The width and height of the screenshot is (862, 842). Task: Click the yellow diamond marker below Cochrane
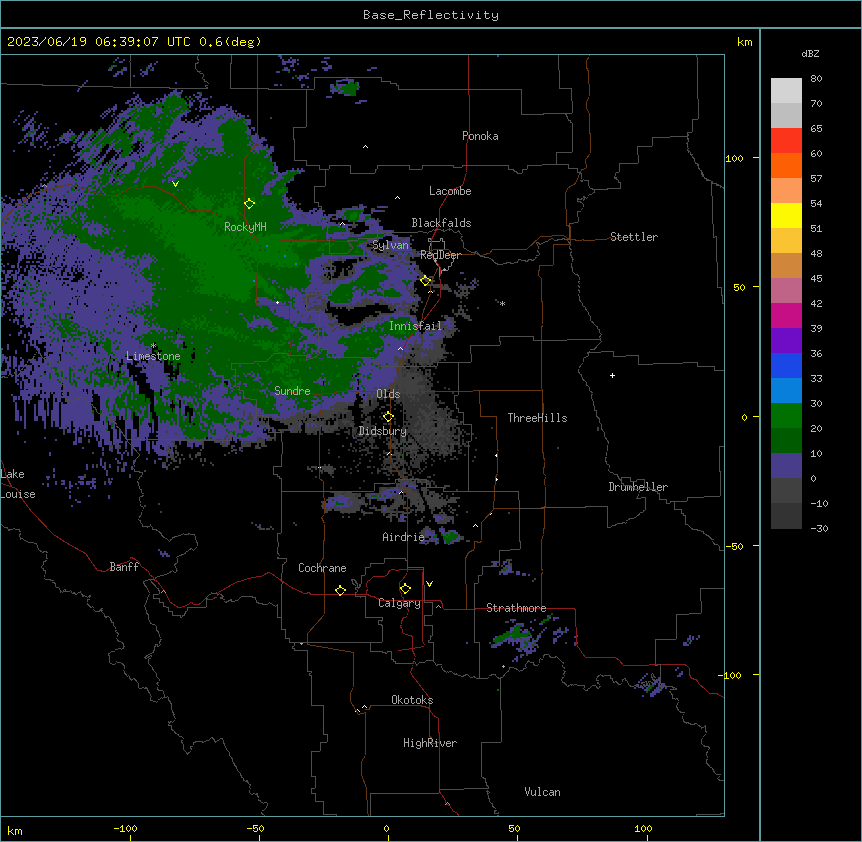340,590
